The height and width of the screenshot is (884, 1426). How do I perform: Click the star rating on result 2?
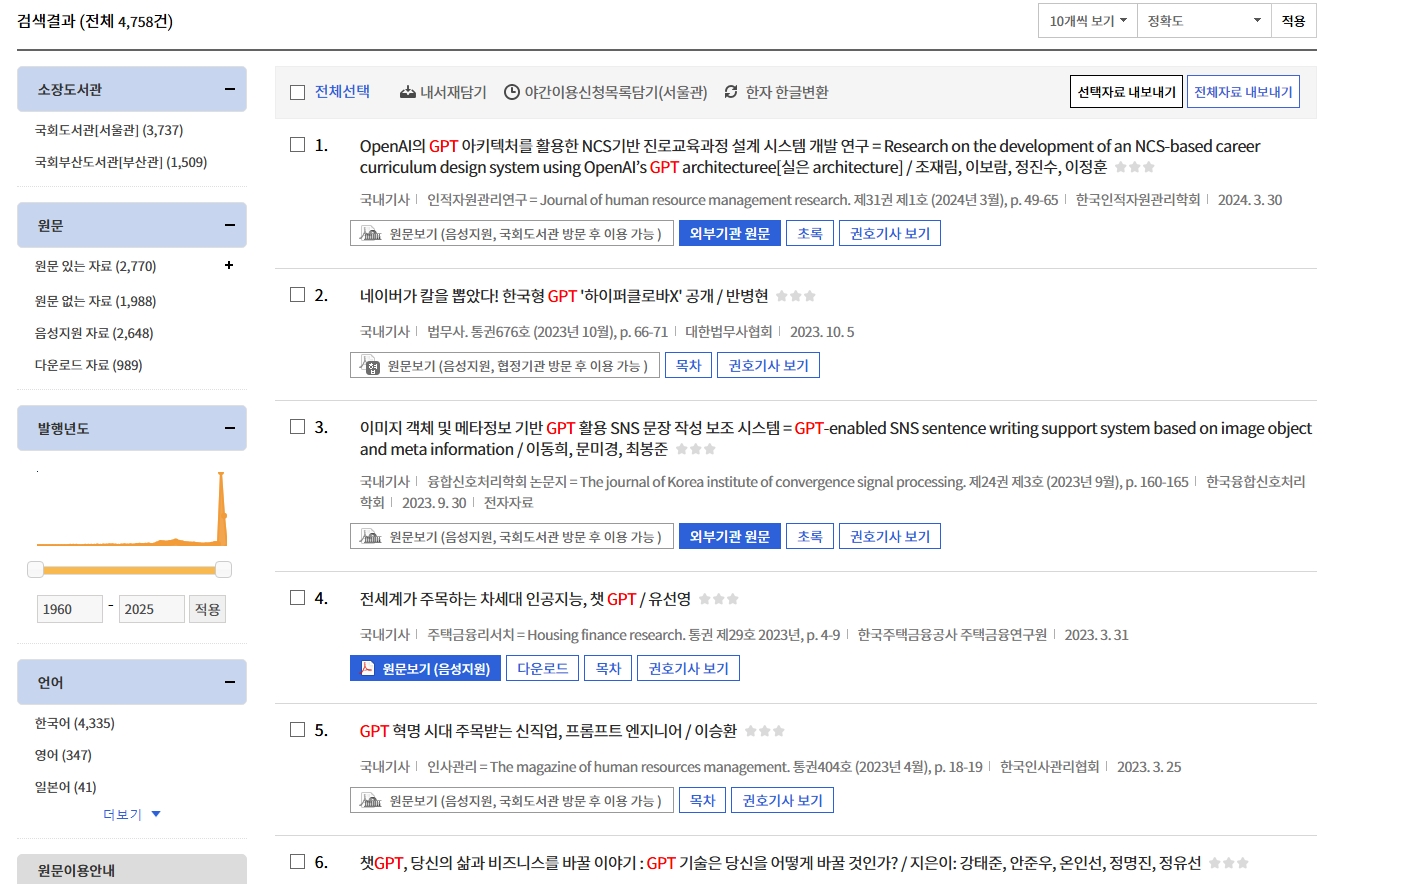(796, 296)
